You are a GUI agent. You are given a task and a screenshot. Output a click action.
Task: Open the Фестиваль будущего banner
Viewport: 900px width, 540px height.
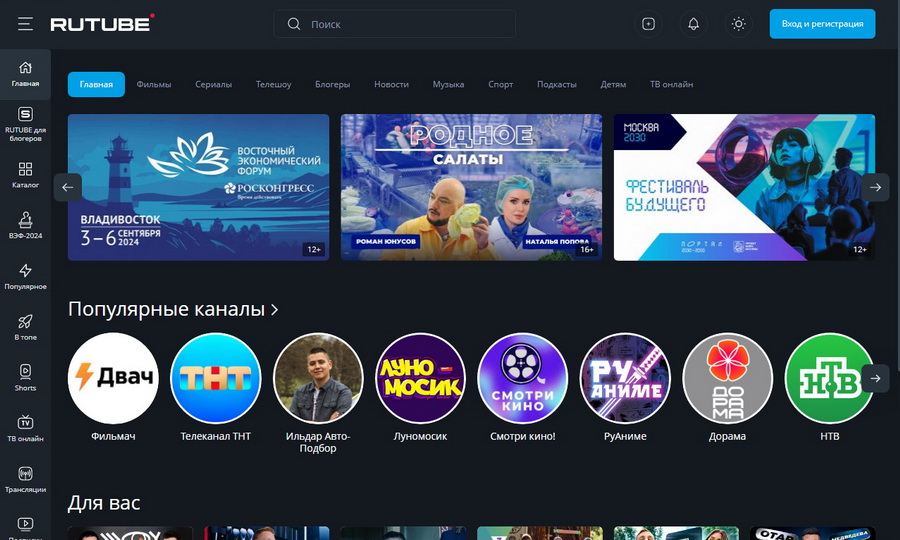744,187
